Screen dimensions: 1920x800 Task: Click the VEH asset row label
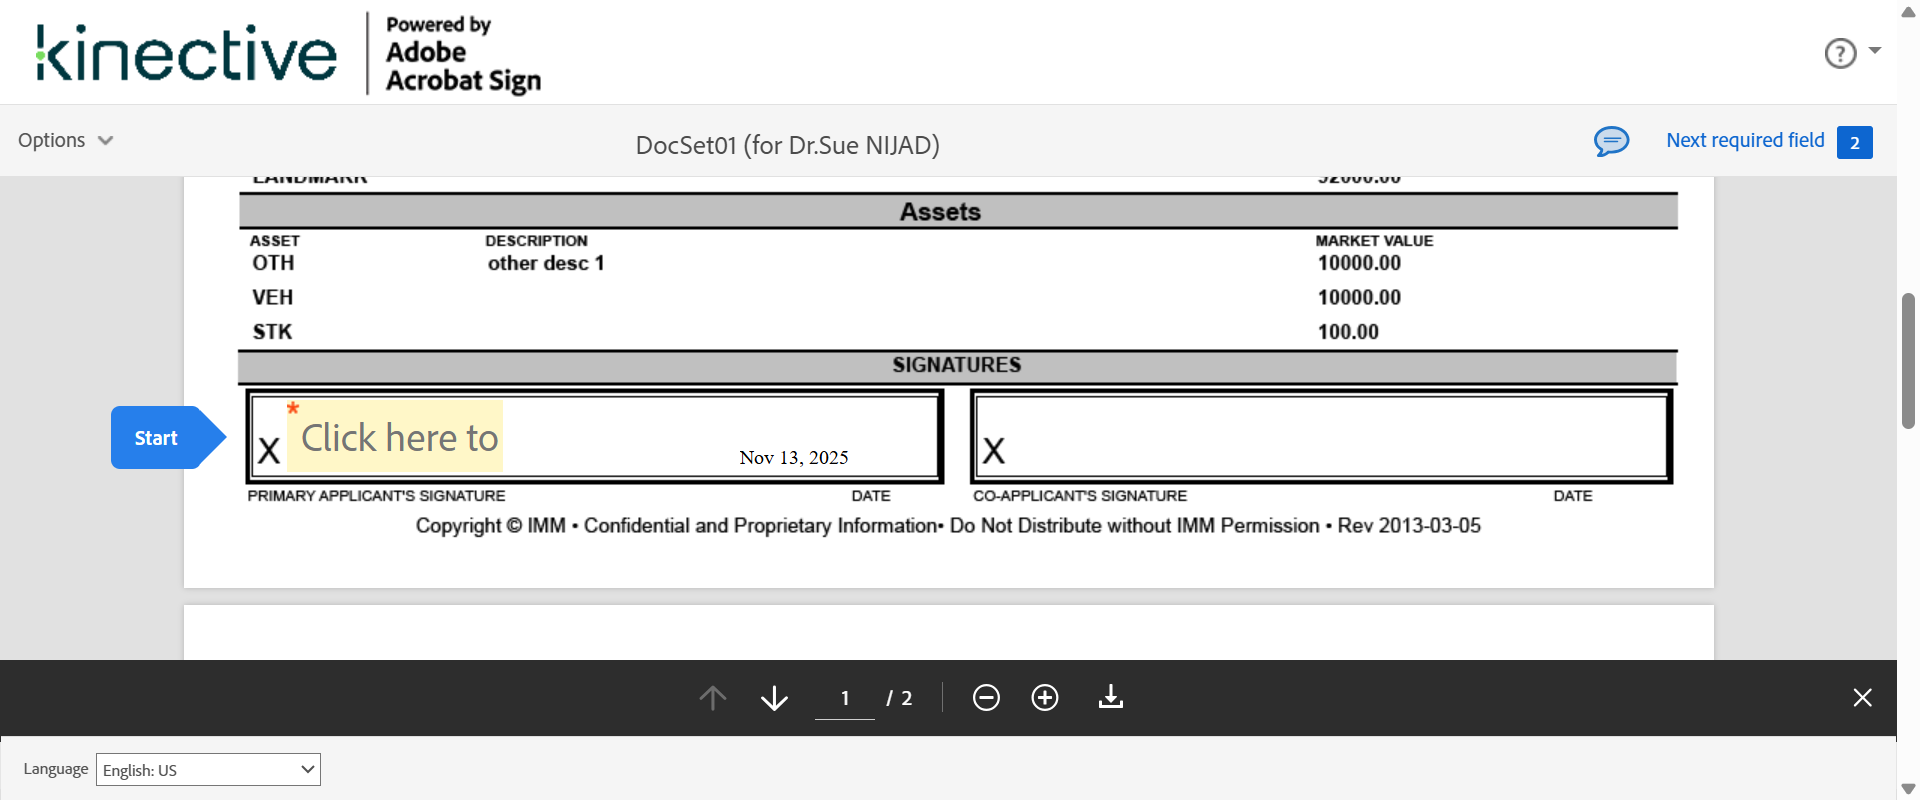pyautogui.click(x=272, y=297)
